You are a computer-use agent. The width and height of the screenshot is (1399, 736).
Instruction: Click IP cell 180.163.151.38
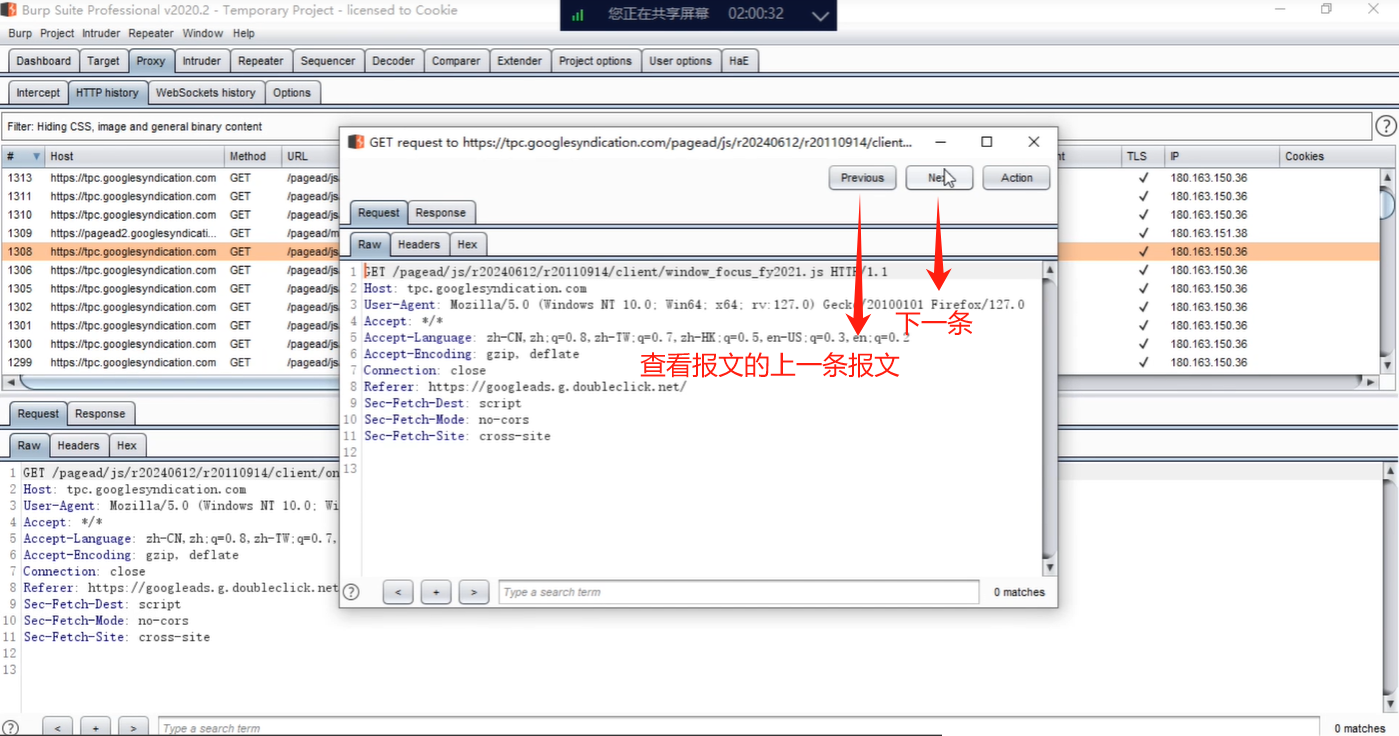pyautogui.click(x=1209, y=233)
